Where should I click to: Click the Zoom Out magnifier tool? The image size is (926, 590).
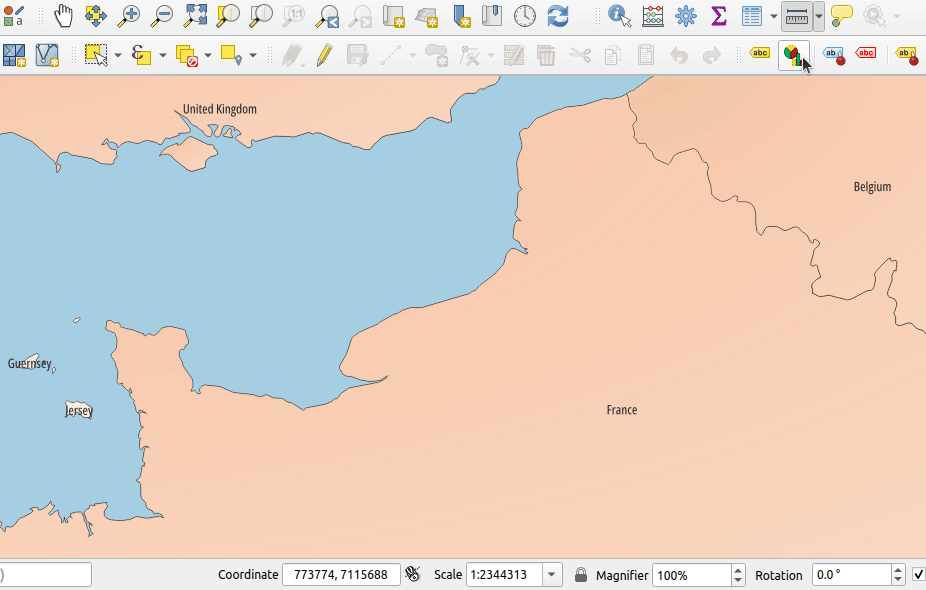(x=162, y=16)
